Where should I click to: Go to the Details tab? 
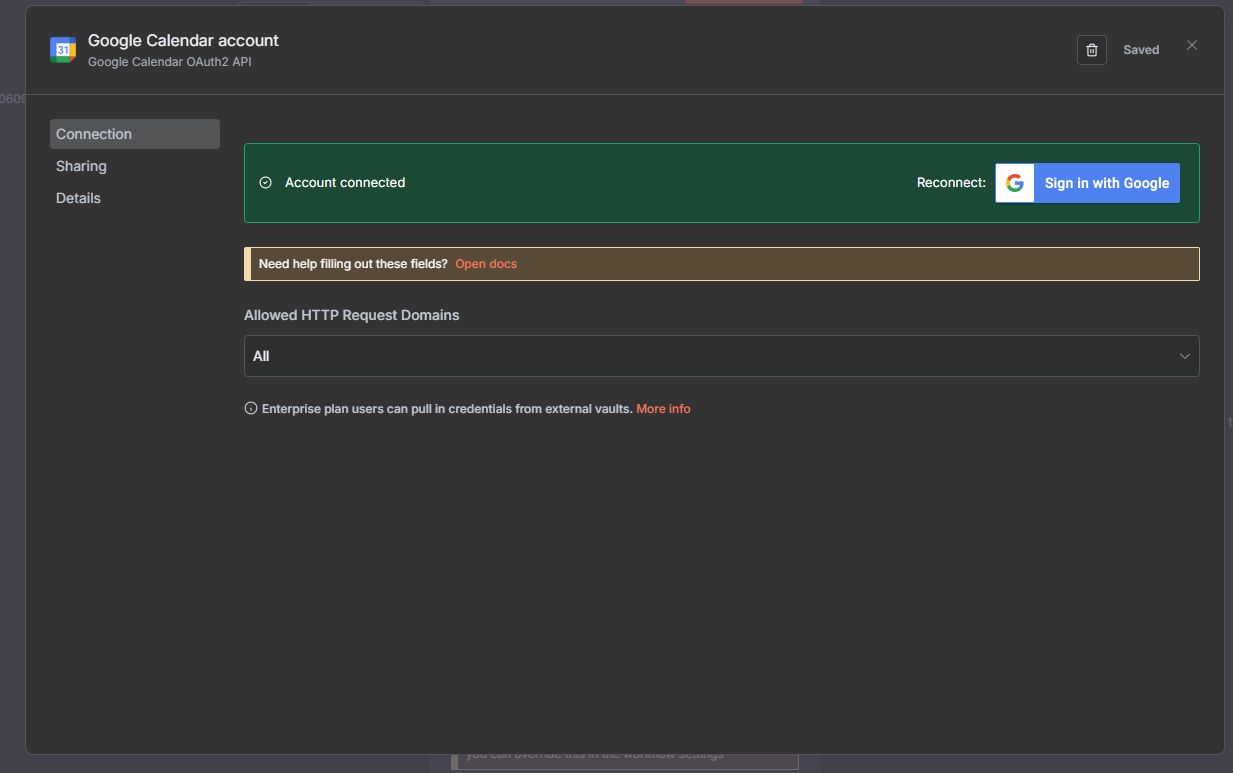pyautogui.click(x=79, y=198)
